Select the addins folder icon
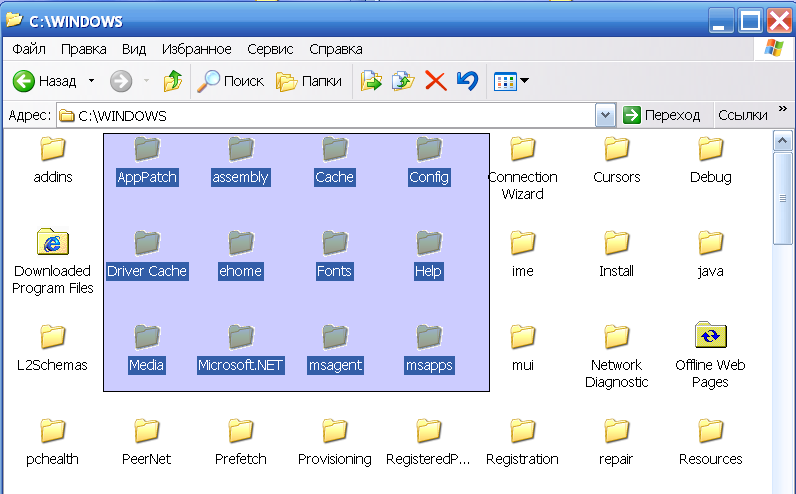This screenshot has width=796, height=494. (53, 149)
